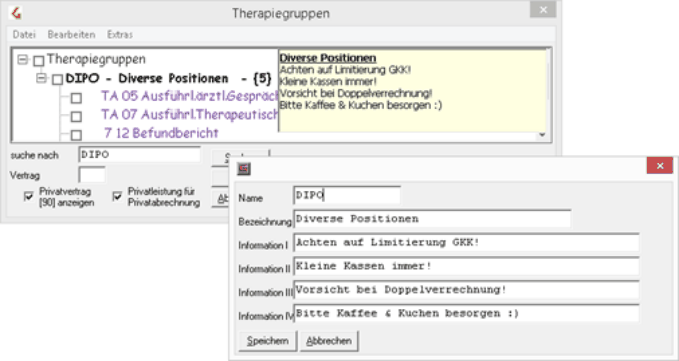Click the info panel scrollbar down arrow
The height and width of the screenshot is (361, 679).
542,135
